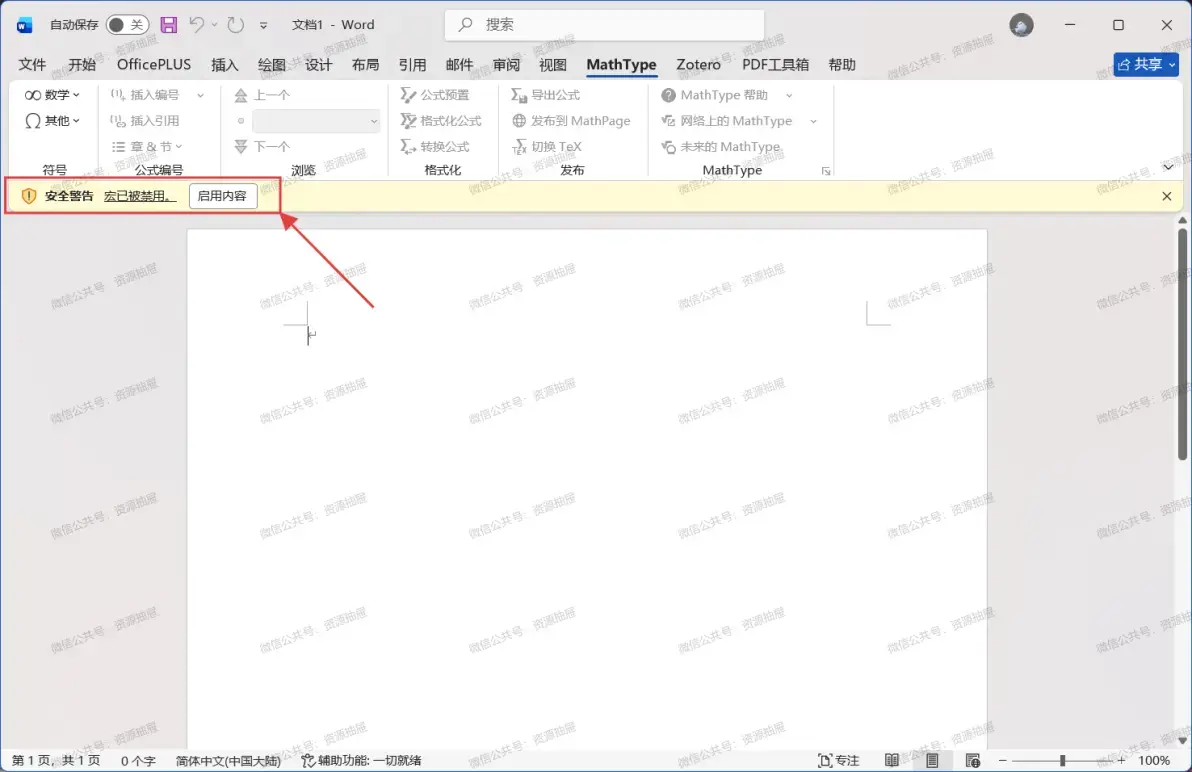Click the 搜索 search box
The width and height of the screenshot is (1192, 772).
coord(604,25)
